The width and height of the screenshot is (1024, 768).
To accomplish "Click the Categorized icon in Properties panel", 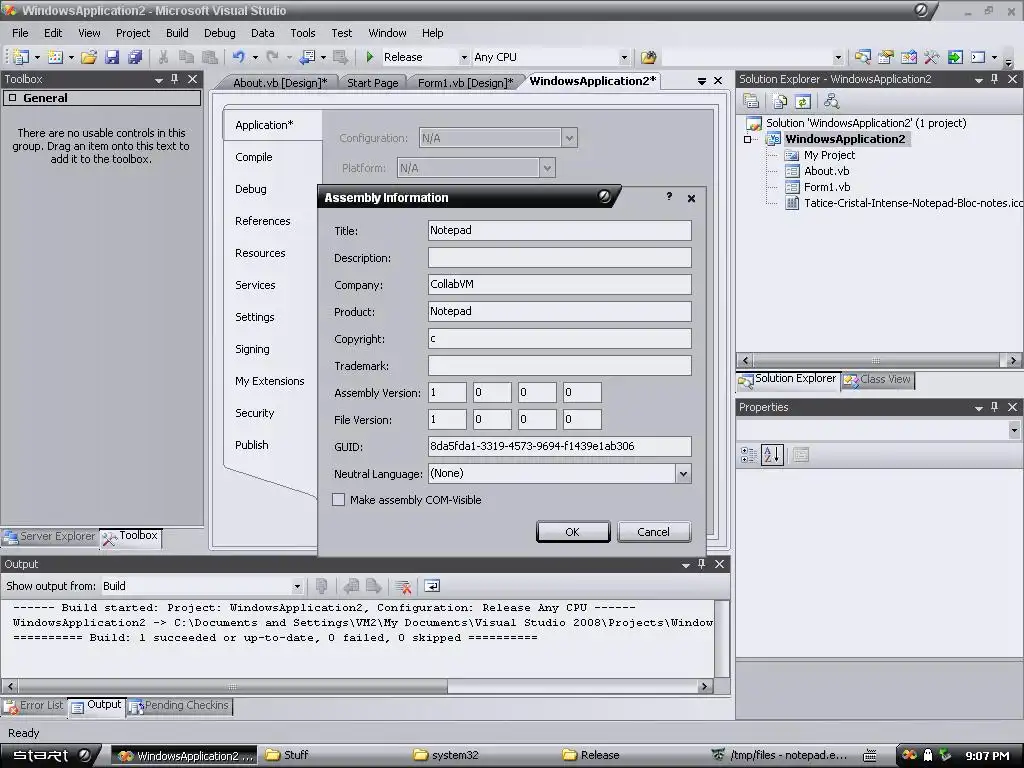I will click(748, 455).
